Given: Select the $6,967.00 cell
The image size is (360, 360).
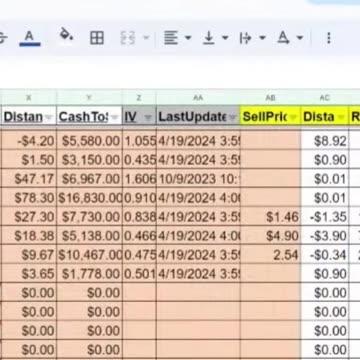Looking at the screenshot, I should 89,179.
